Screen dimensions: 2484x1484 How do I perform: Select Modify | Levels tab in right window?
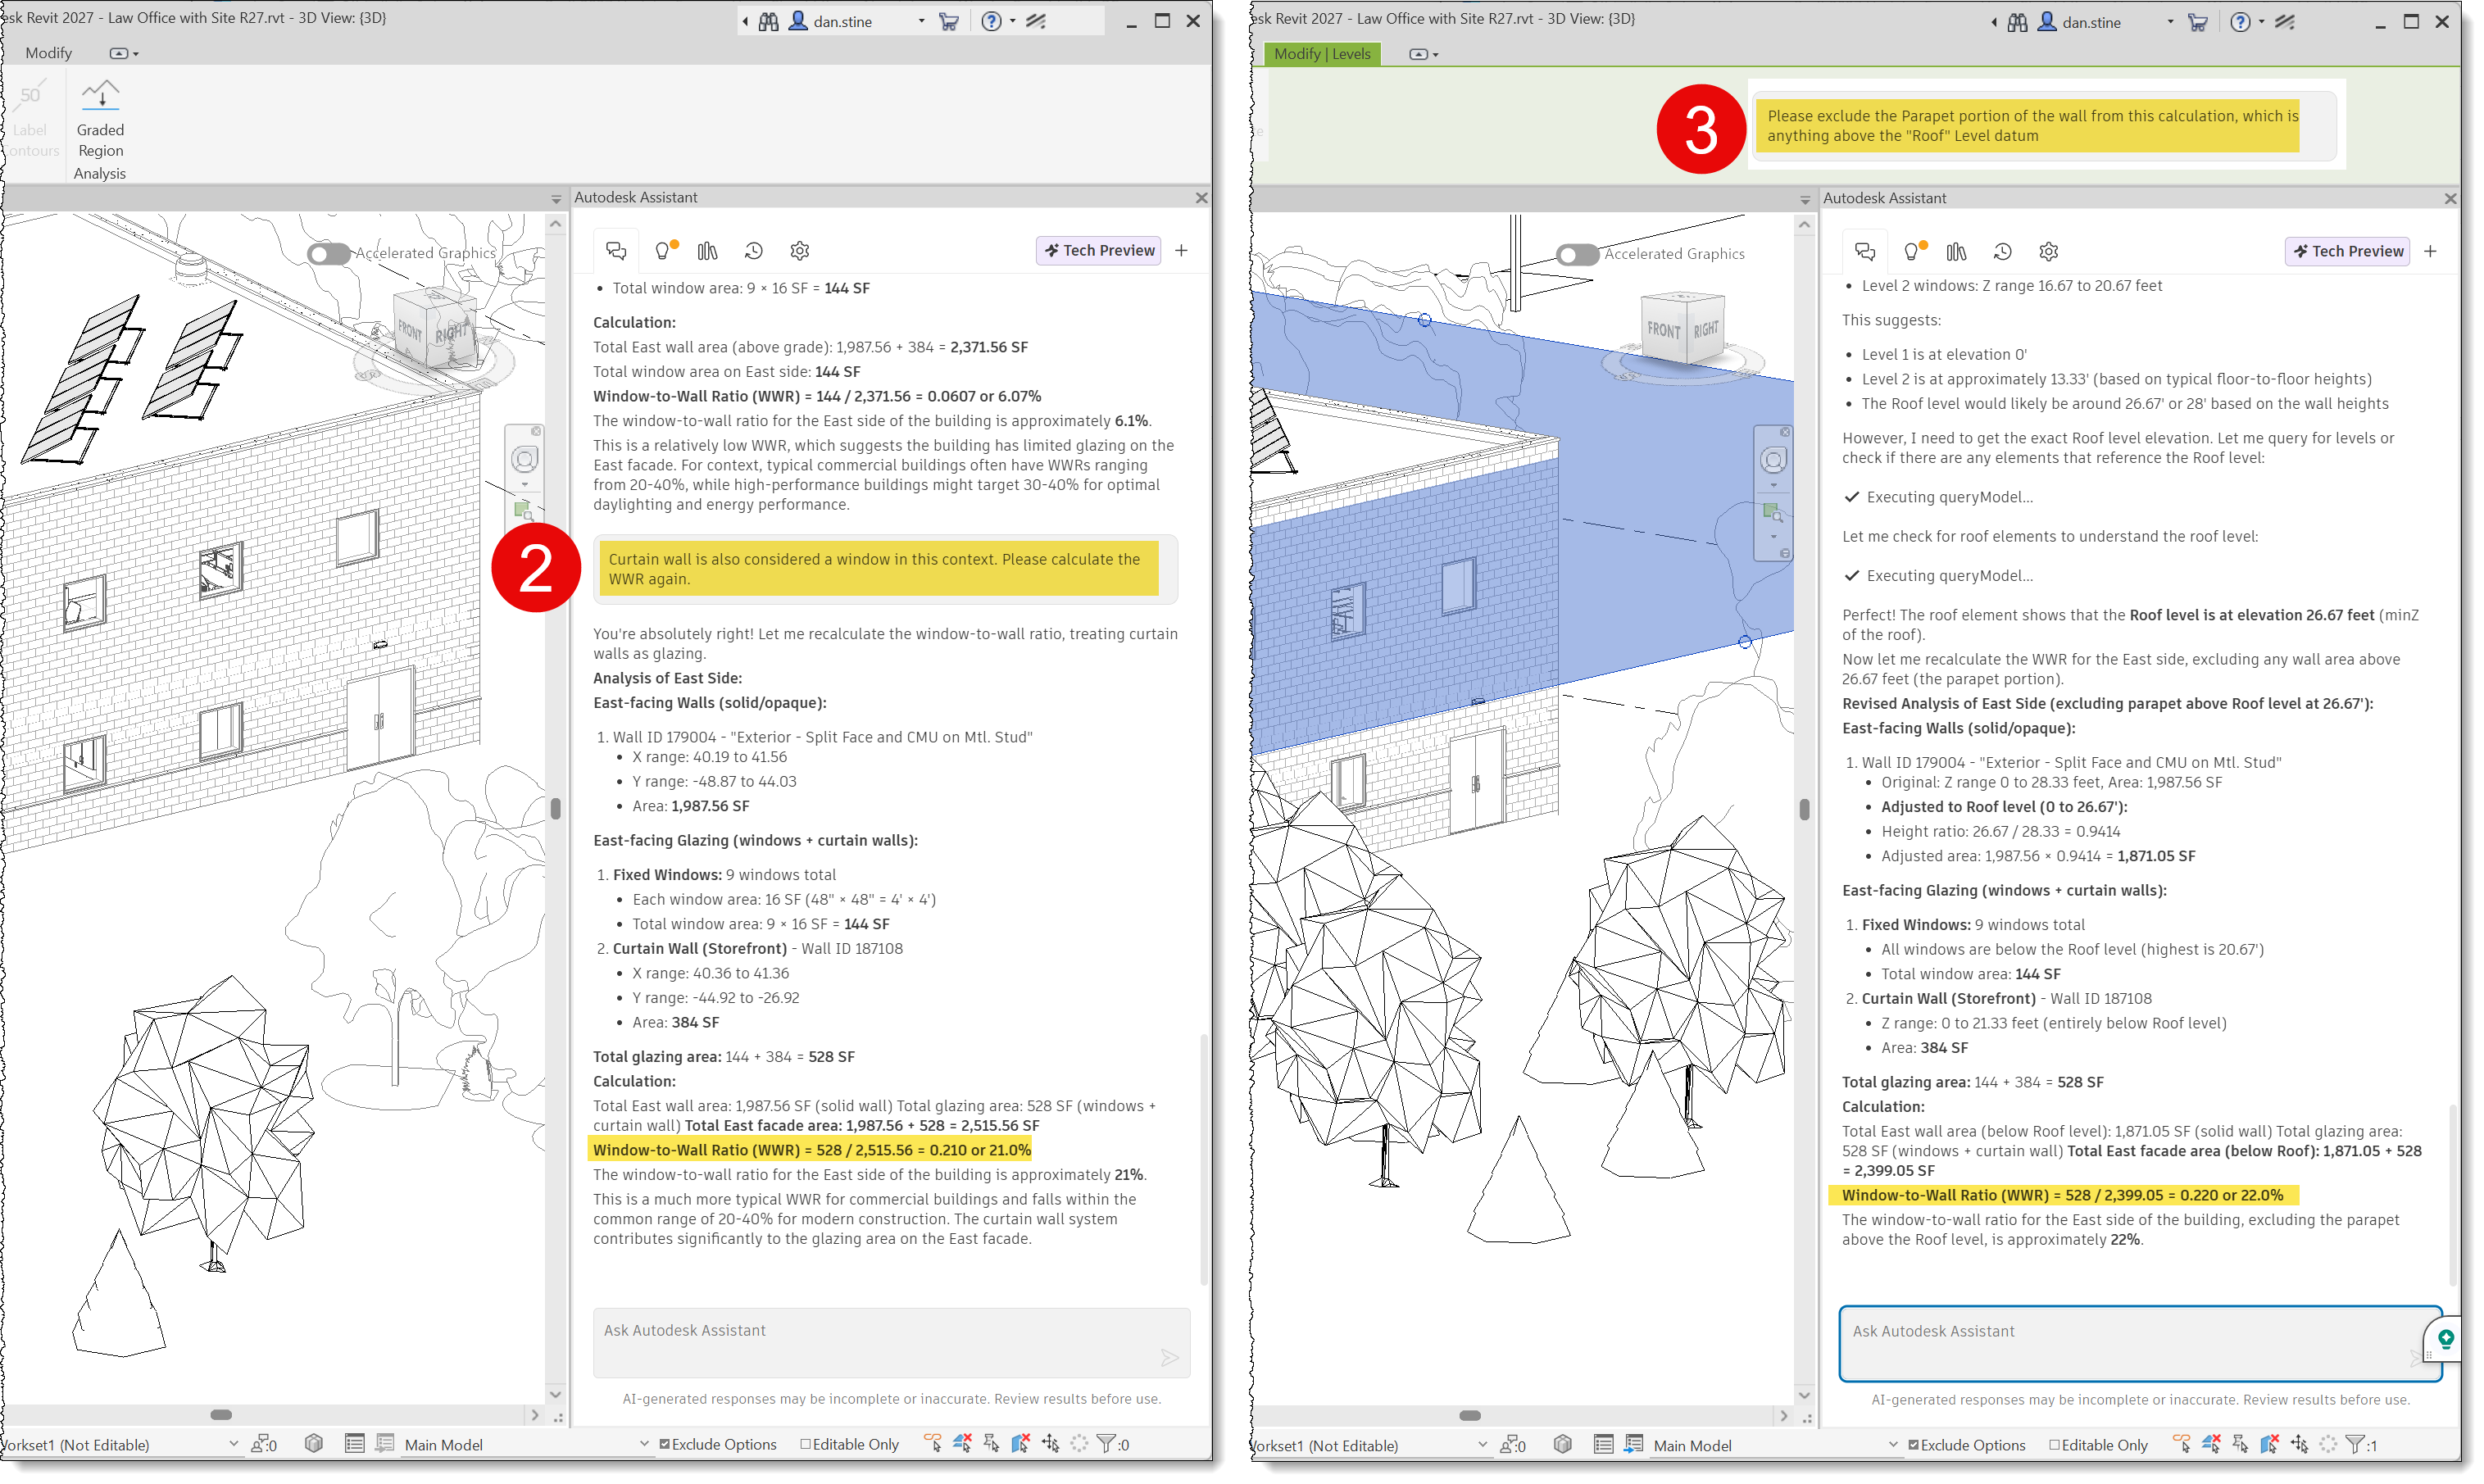(x=1322, y=54)
